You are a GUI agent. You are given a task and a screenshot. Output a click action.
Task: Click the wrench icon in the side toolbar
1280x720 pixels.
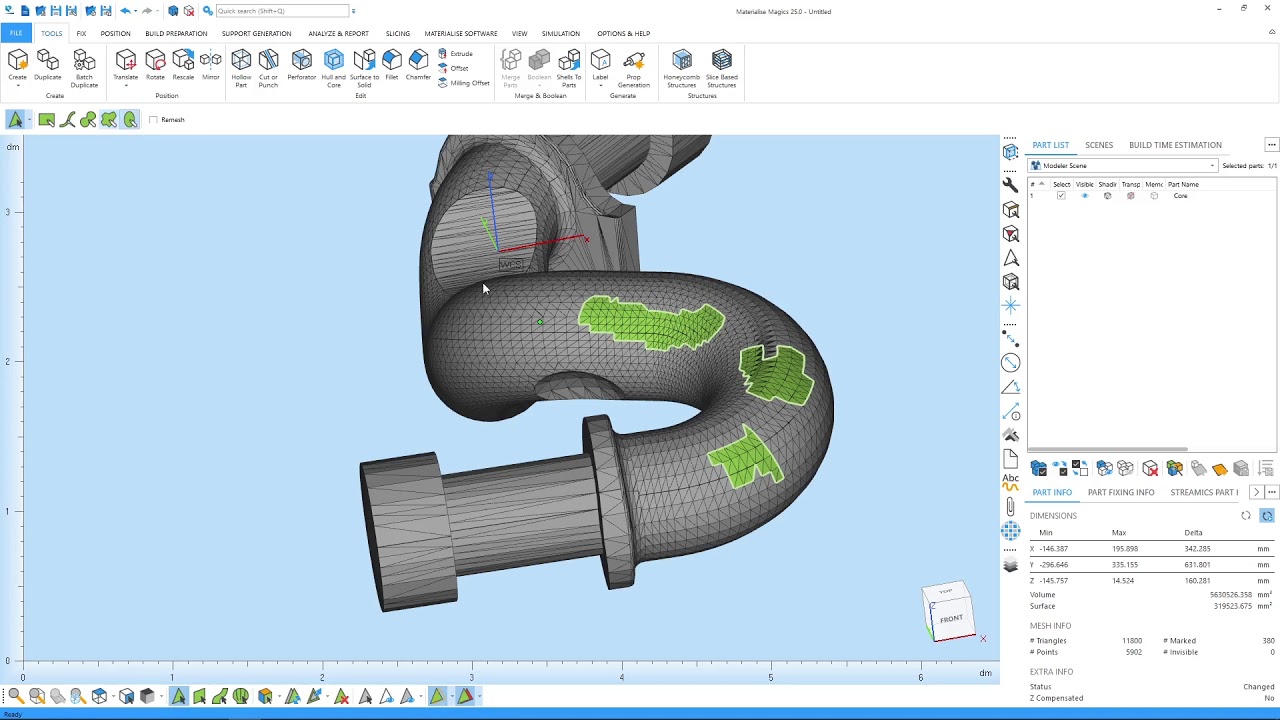tap(1010, 185)
